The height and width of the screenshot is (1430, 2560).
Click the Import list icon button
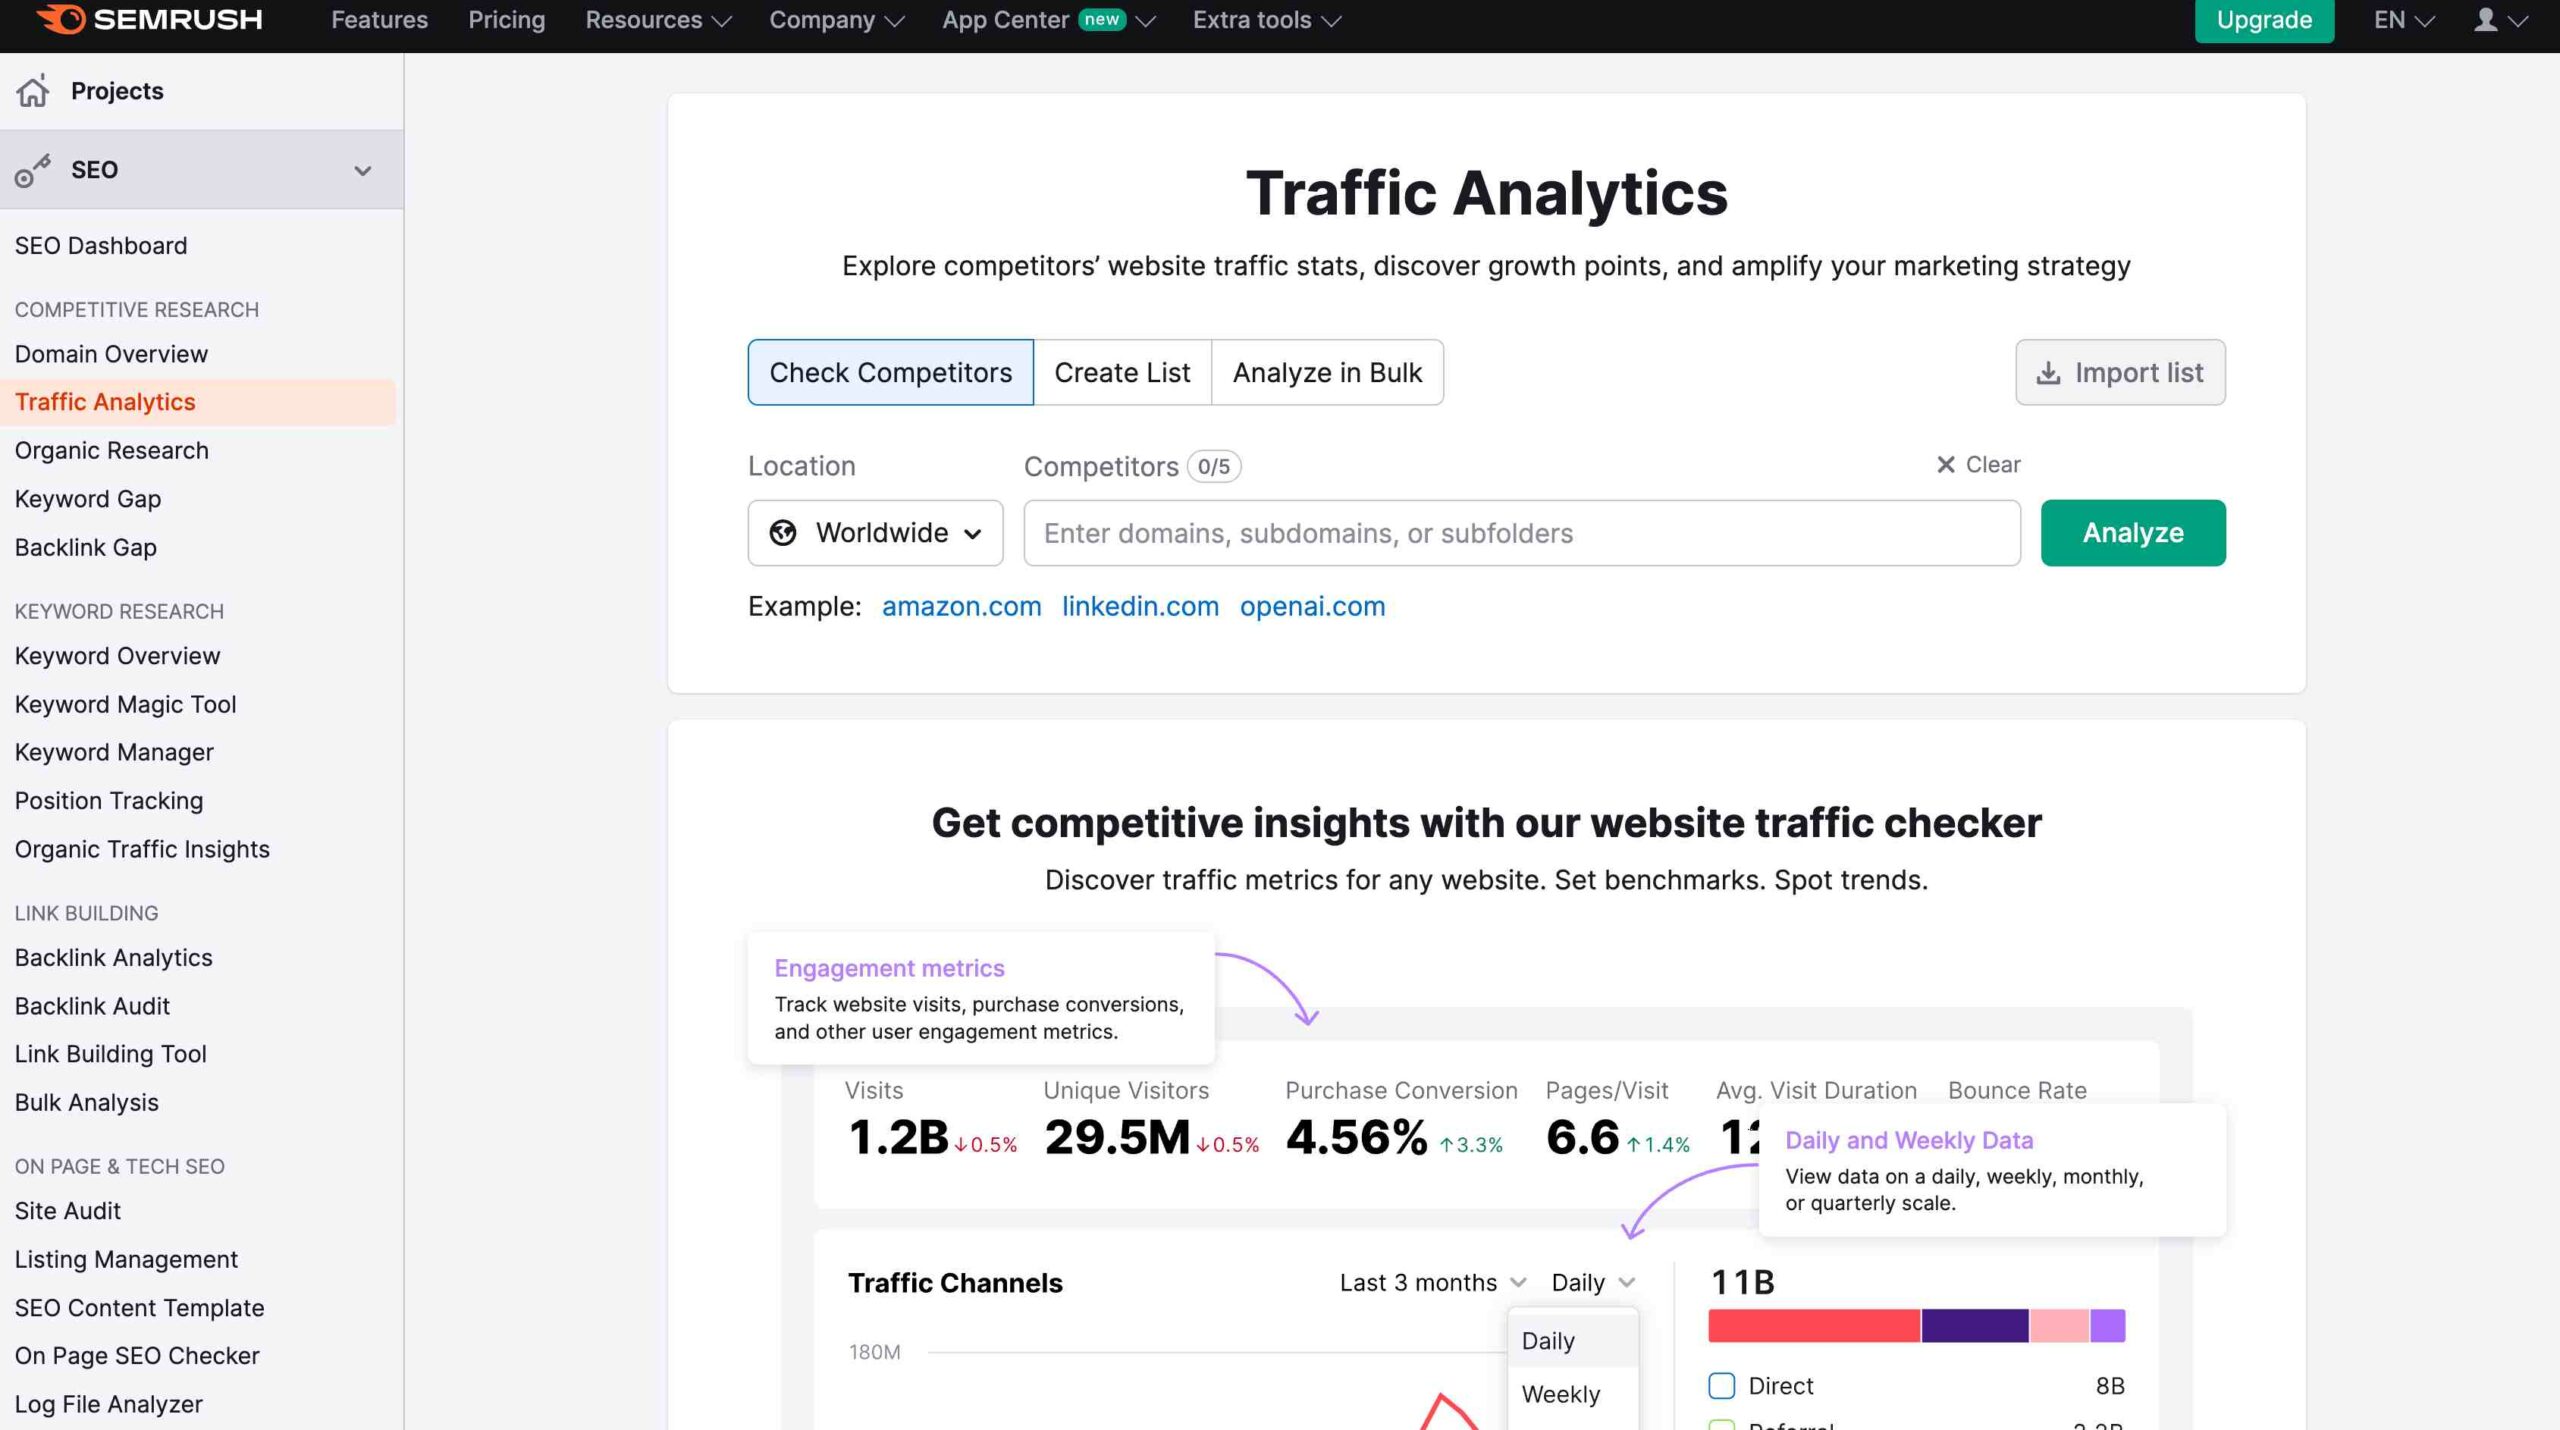[x=2045, y=371]
